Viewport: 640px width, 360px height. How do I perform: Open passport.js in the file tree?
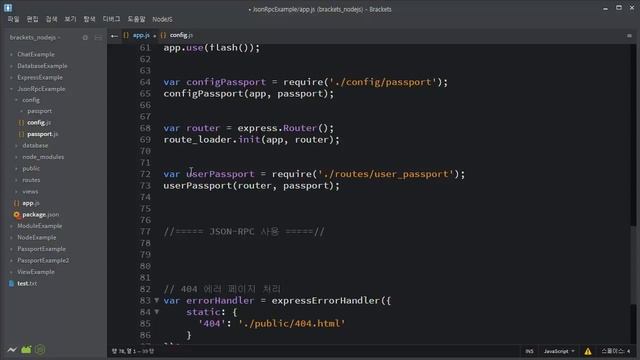click(x=42, y=134)
